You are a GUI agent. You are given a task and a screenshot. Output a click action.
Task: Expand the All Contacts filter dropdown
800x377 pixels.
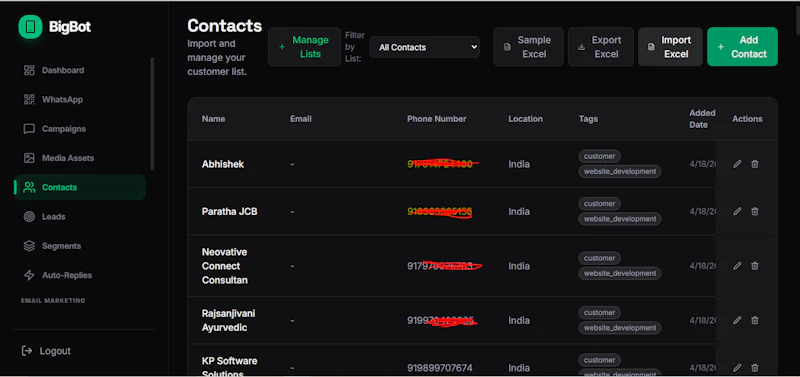(x=424, y=47)
